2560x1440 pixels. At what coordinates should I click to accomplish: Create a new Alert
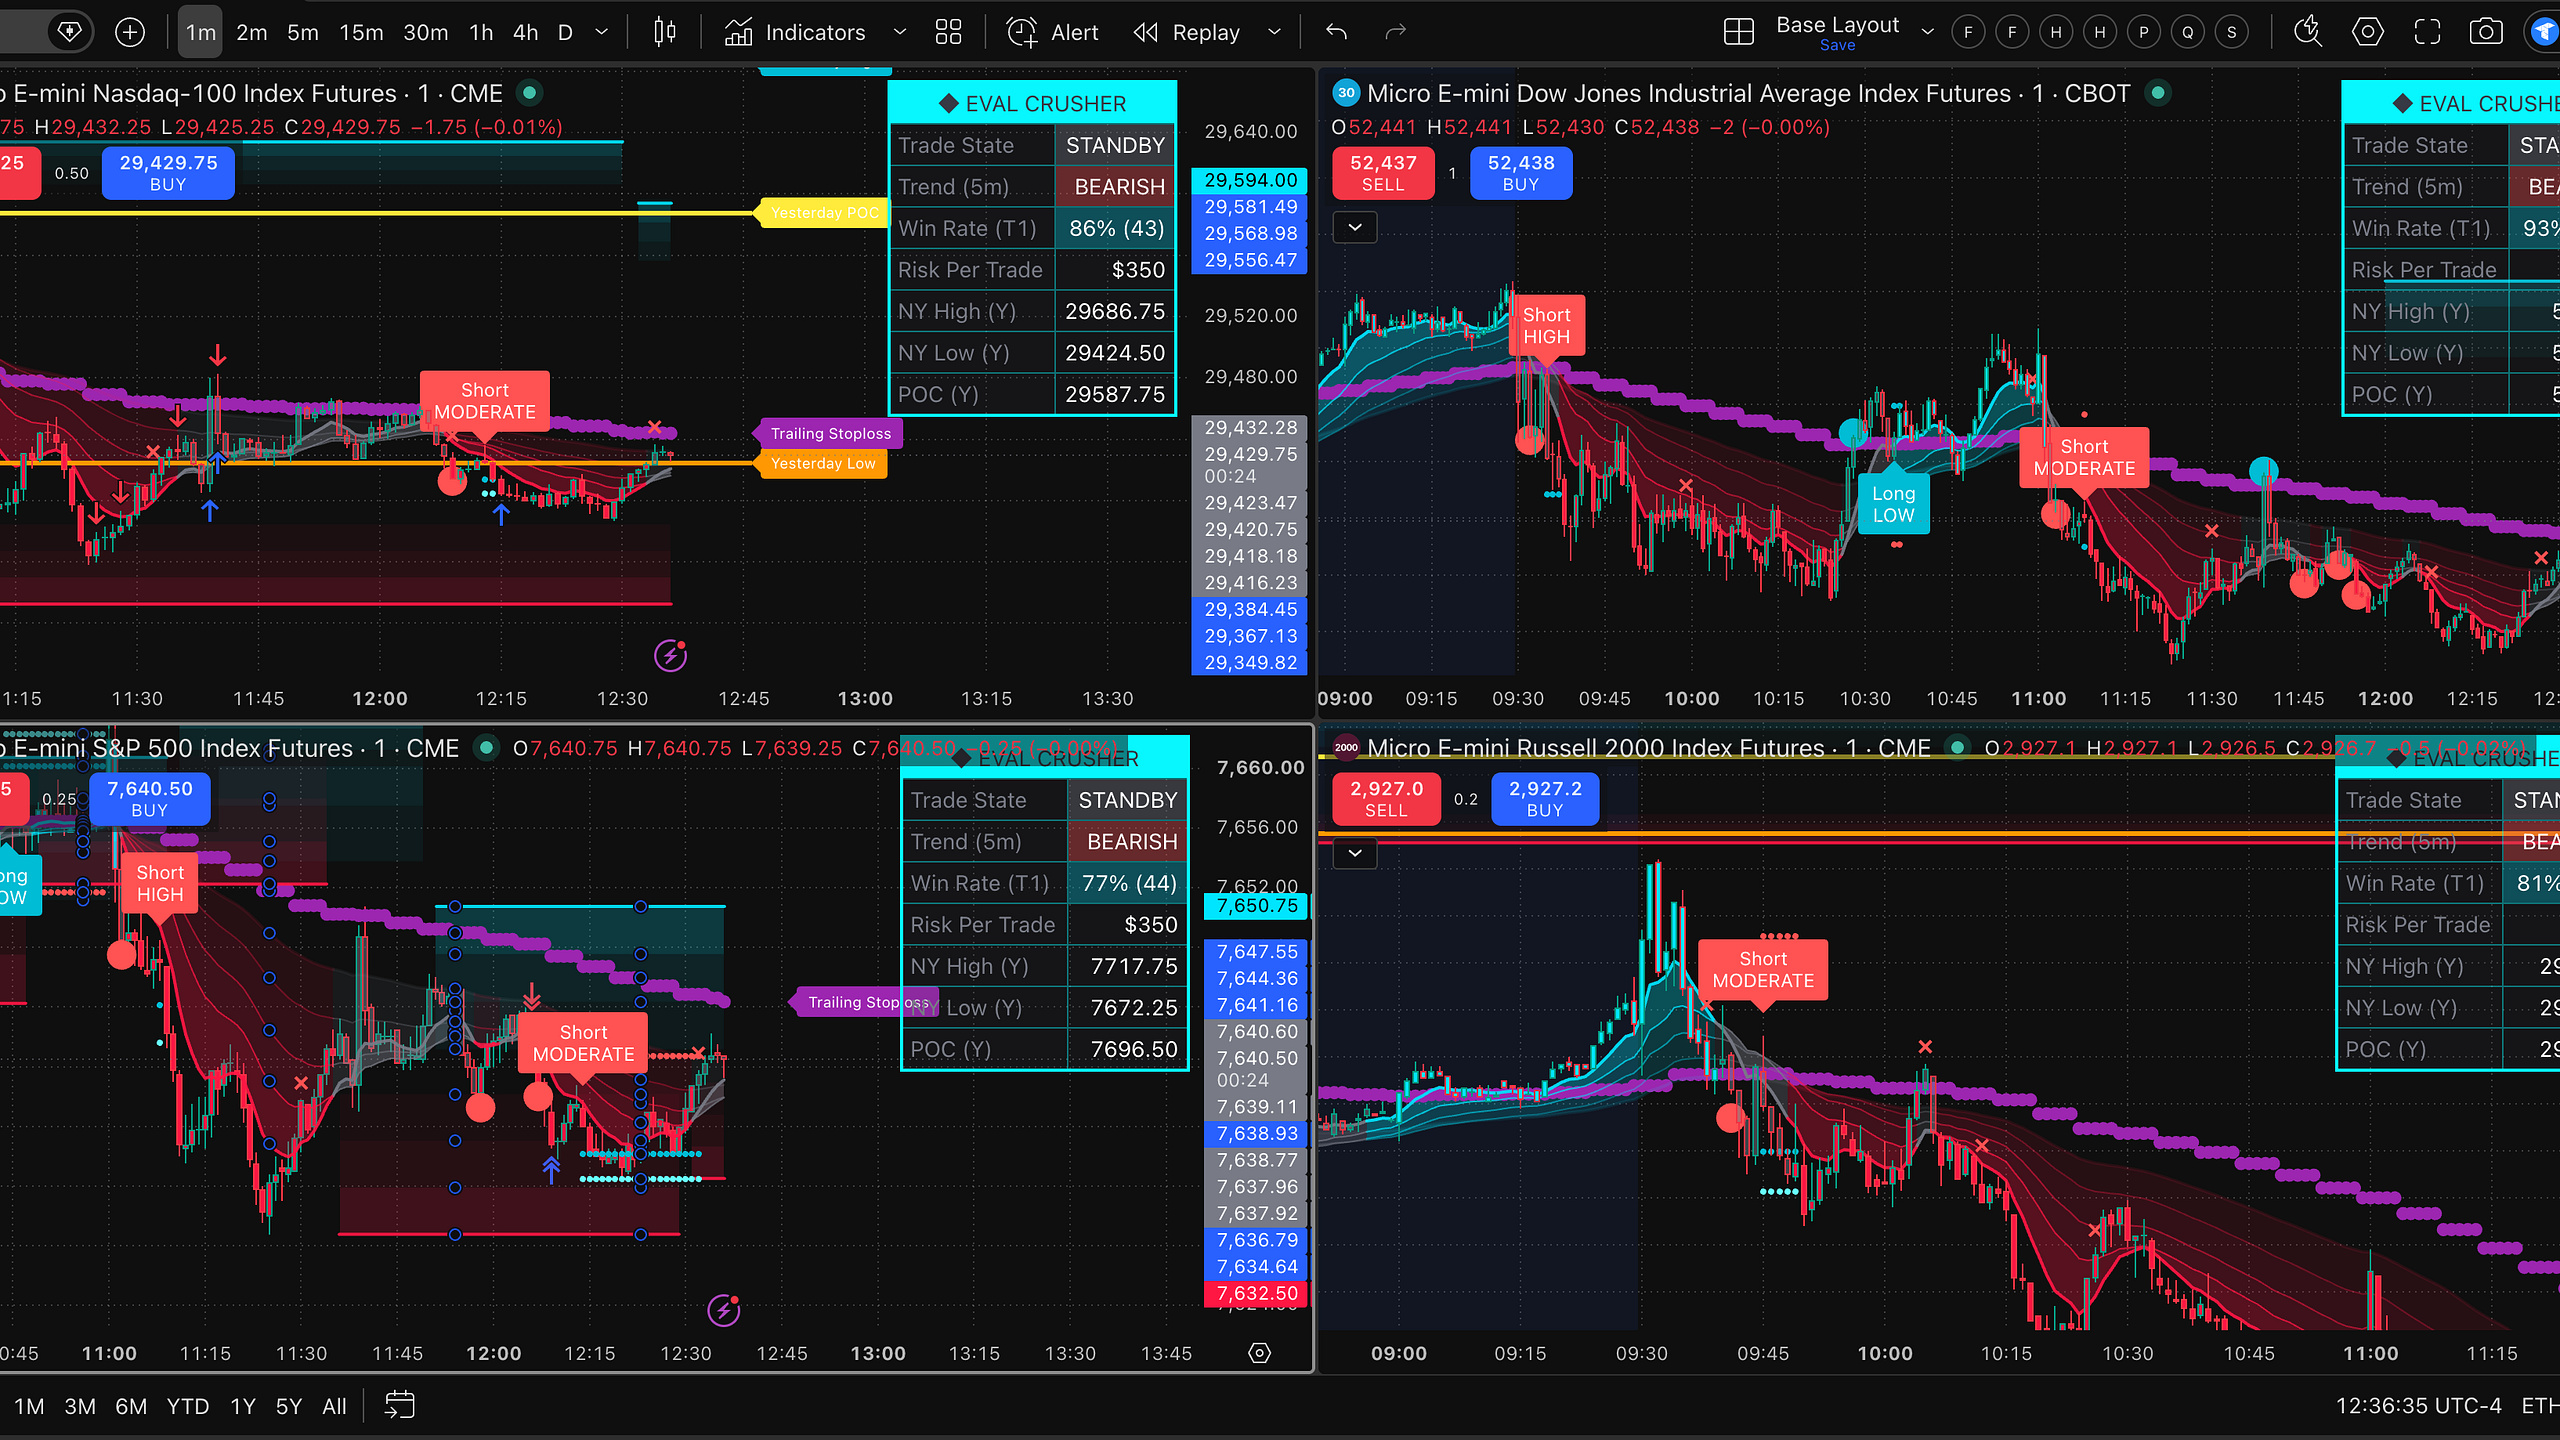click(1052, 32)
